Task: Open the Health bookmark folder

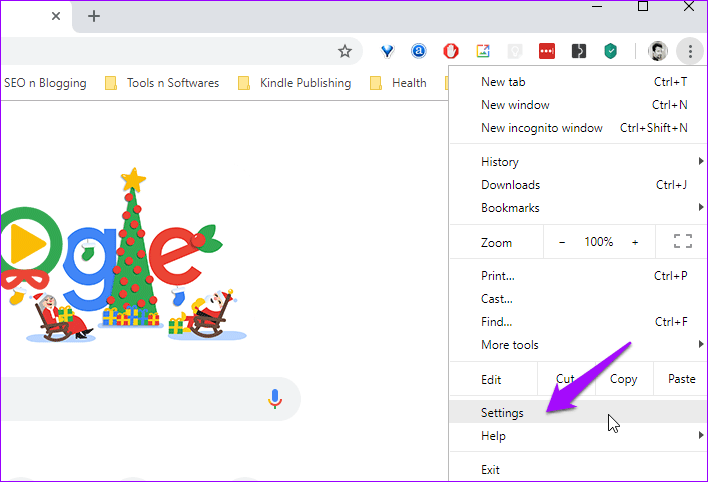Action: click(x=398, y=83)
